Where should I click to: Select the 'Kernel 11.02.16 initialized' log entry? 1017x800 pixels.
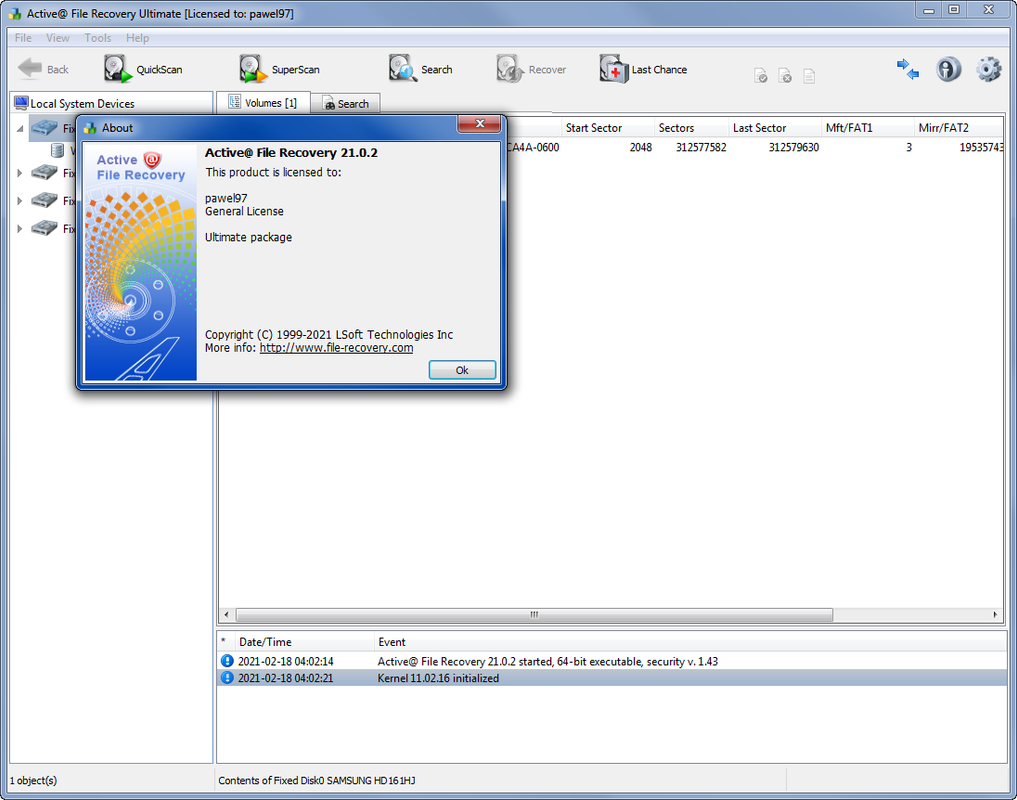pos(612,677)
